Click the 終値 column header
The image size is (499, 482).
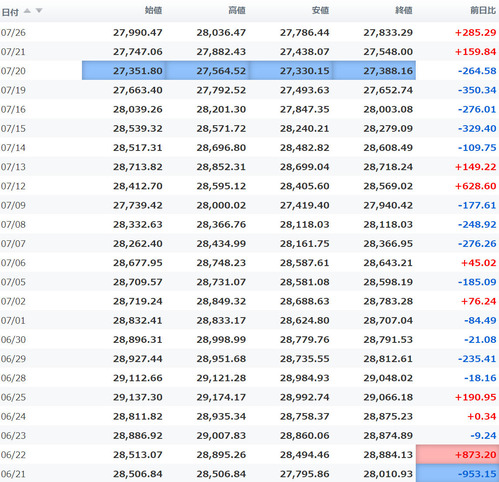(404, 10)
